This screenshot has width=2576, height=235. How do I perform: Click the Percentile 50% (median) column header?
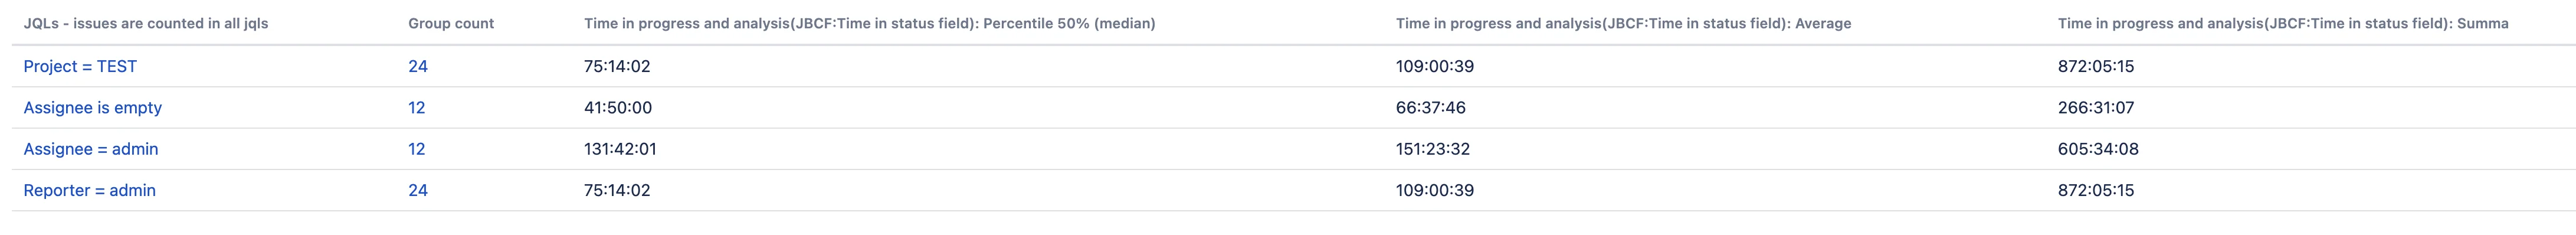pyautogui.click(x=870, y=23)
